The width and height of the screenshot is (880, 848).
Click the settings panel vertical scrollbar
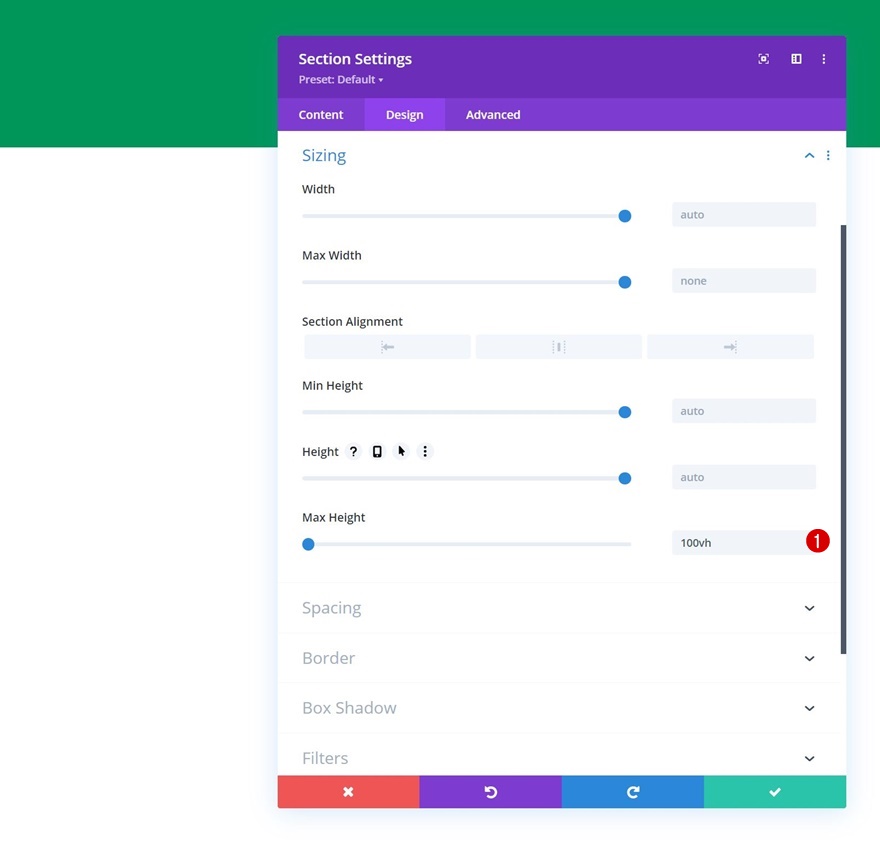(843, 439)
